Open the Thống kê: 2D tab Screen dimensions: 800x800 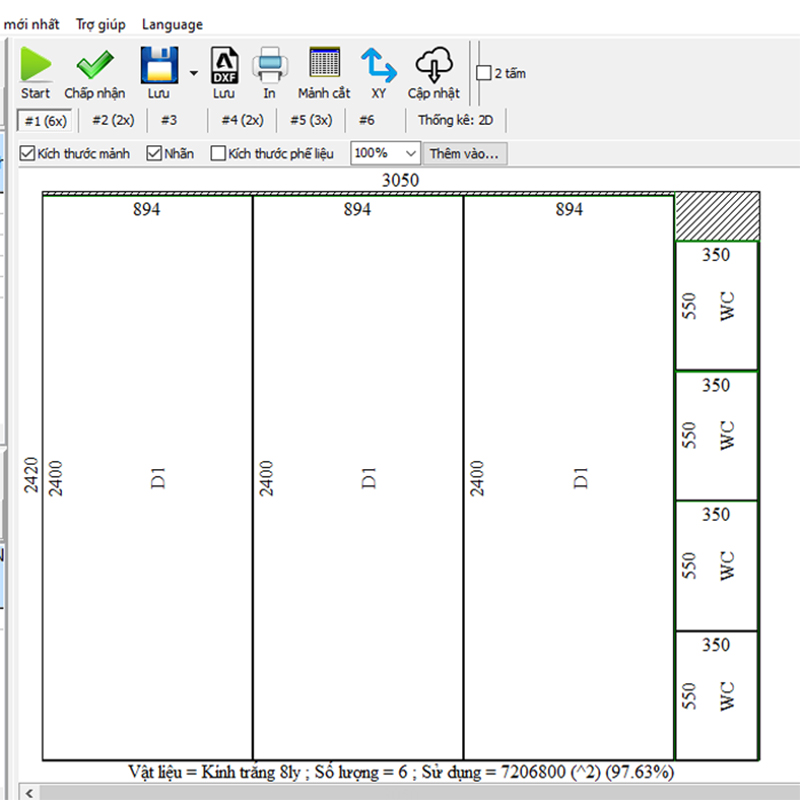pyautogui.click(x=455, y=120)
